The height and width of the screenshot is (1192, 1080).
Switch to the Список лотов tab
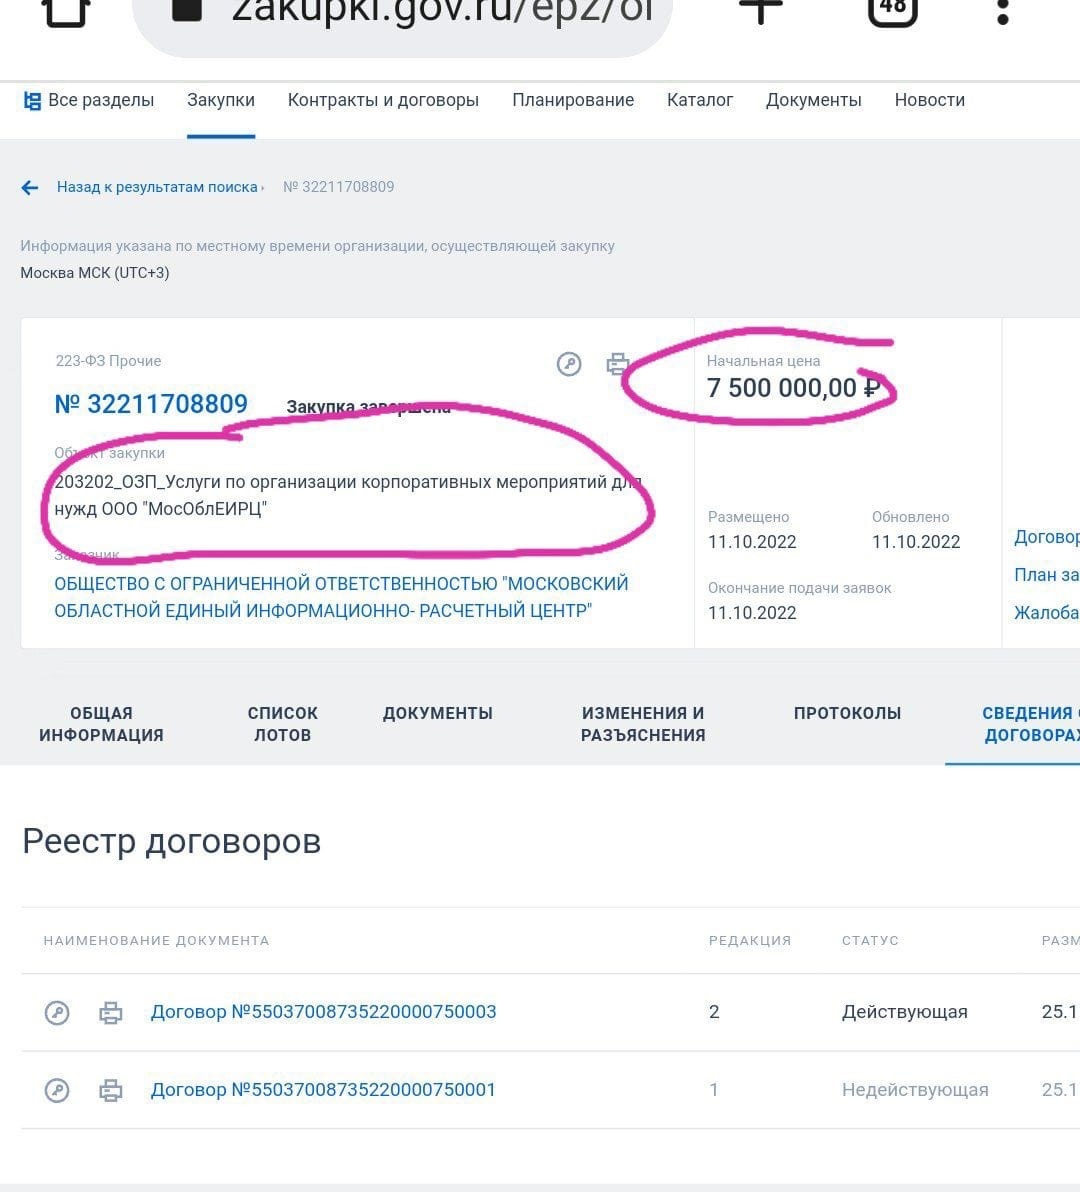(x=282, y=724)
